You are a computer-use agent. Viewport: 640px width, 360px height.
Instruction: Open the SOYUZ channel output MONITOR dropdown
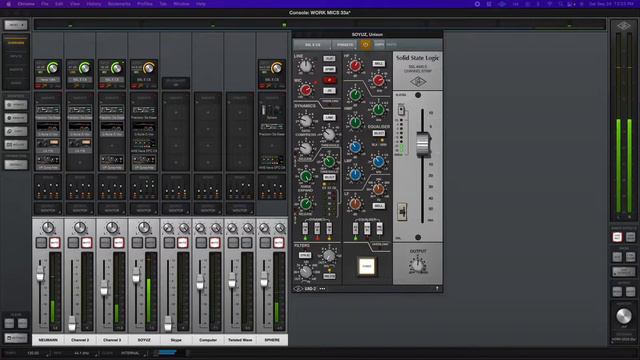(x=144, y=209)
